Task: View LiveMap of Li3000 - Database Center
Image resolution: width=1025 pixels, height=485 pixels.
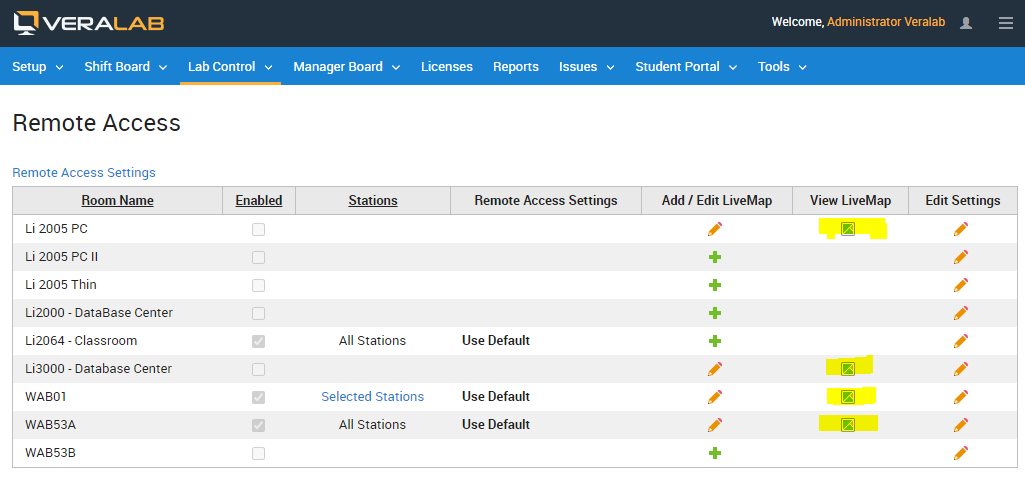Action: [848, 369]
